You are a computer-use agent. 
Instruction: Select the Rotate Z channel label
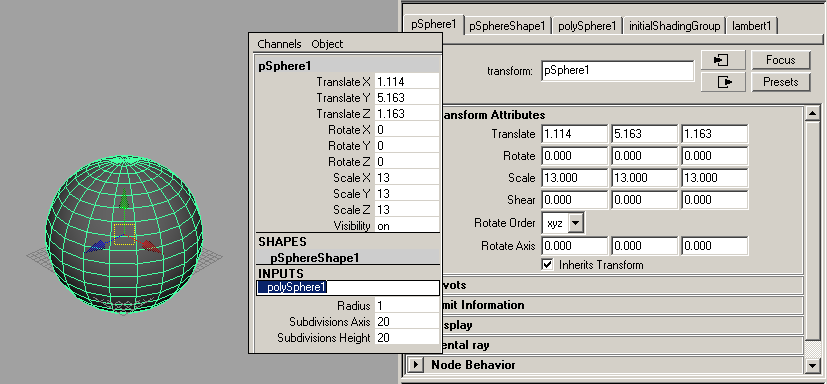click(349, 162)
